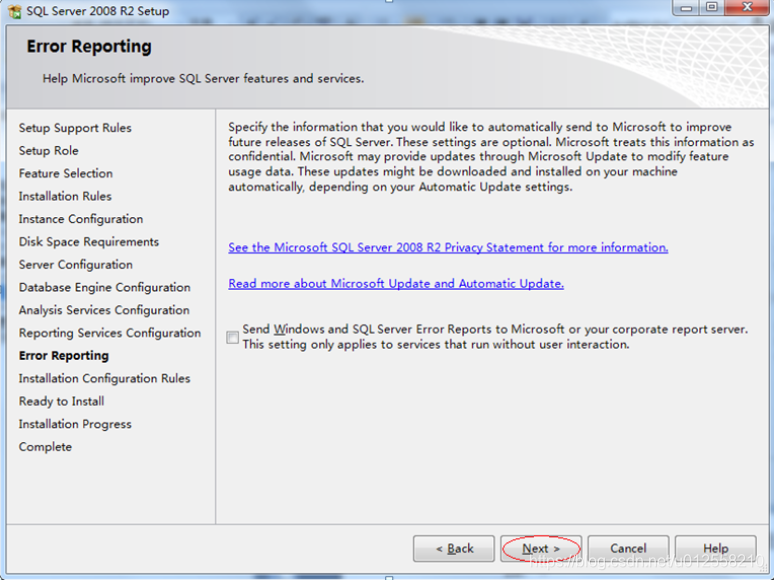Select Setup Support Rules step

tap(75, 128)
